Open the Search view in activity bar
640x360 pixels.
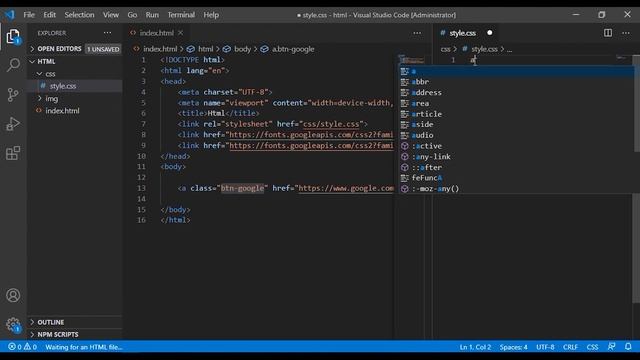13,65
